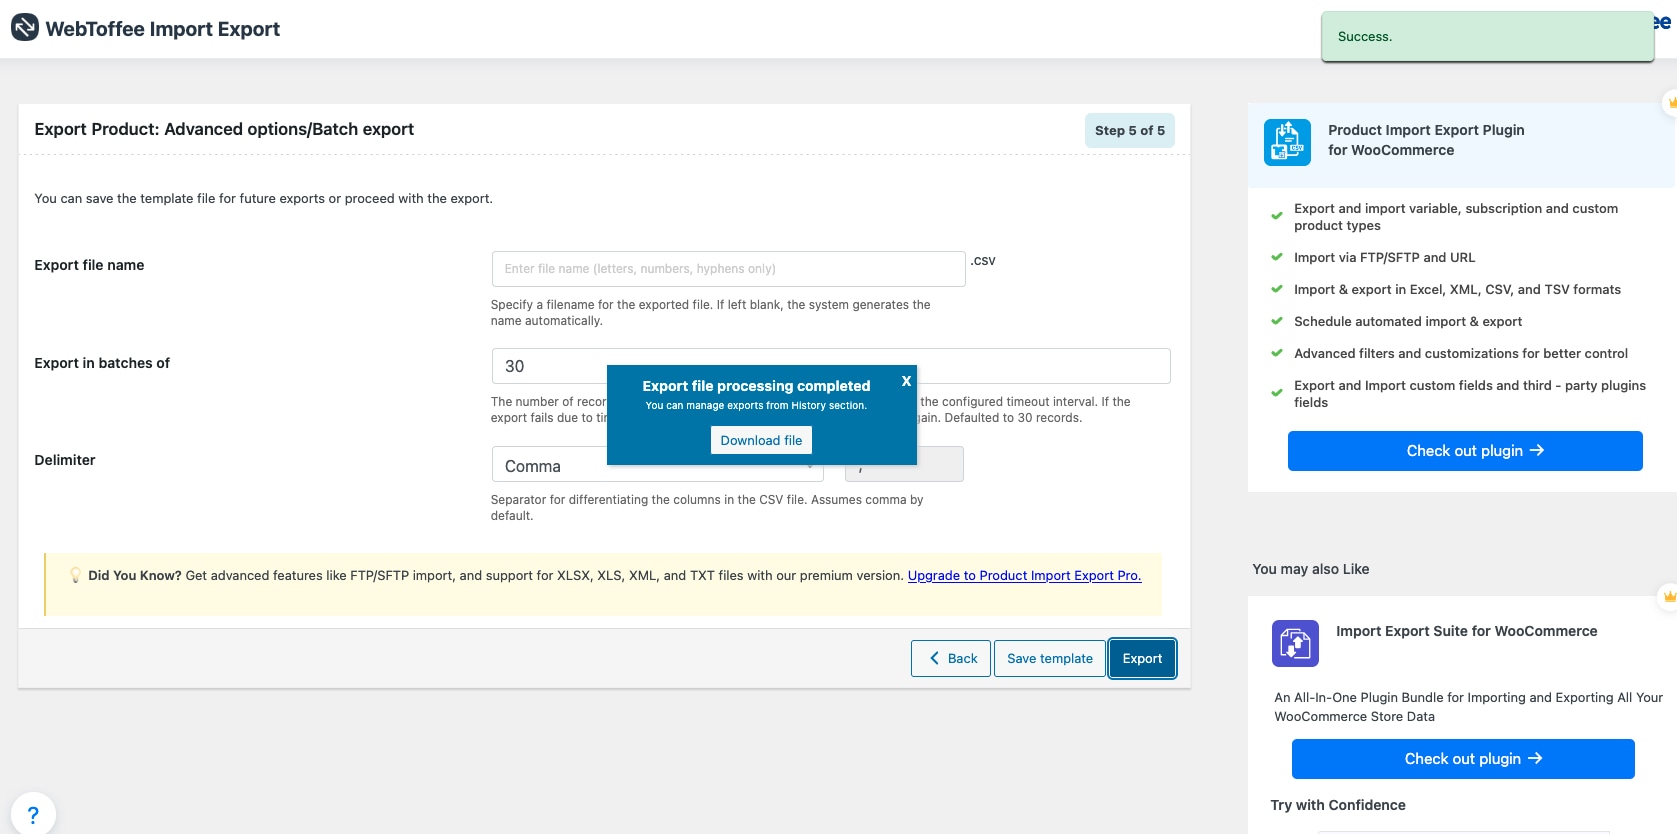
Task: Click the checkmark beside 'Import & export in Excel'
Action: point(1277,289)
